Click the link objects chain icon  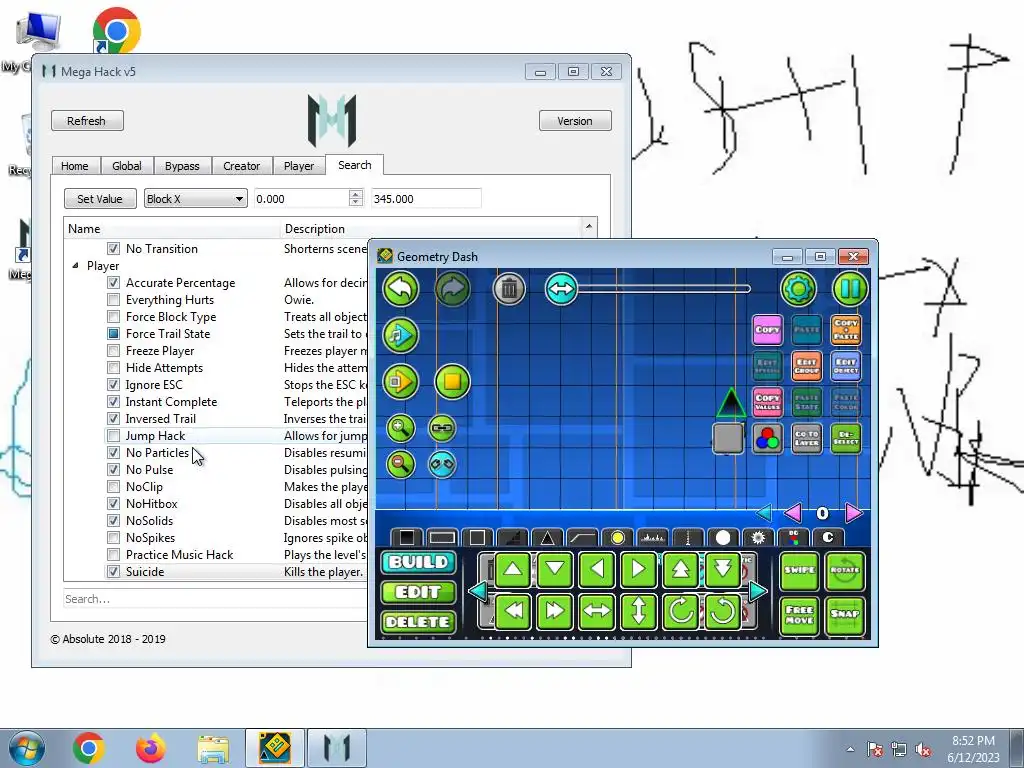[442, 428]
